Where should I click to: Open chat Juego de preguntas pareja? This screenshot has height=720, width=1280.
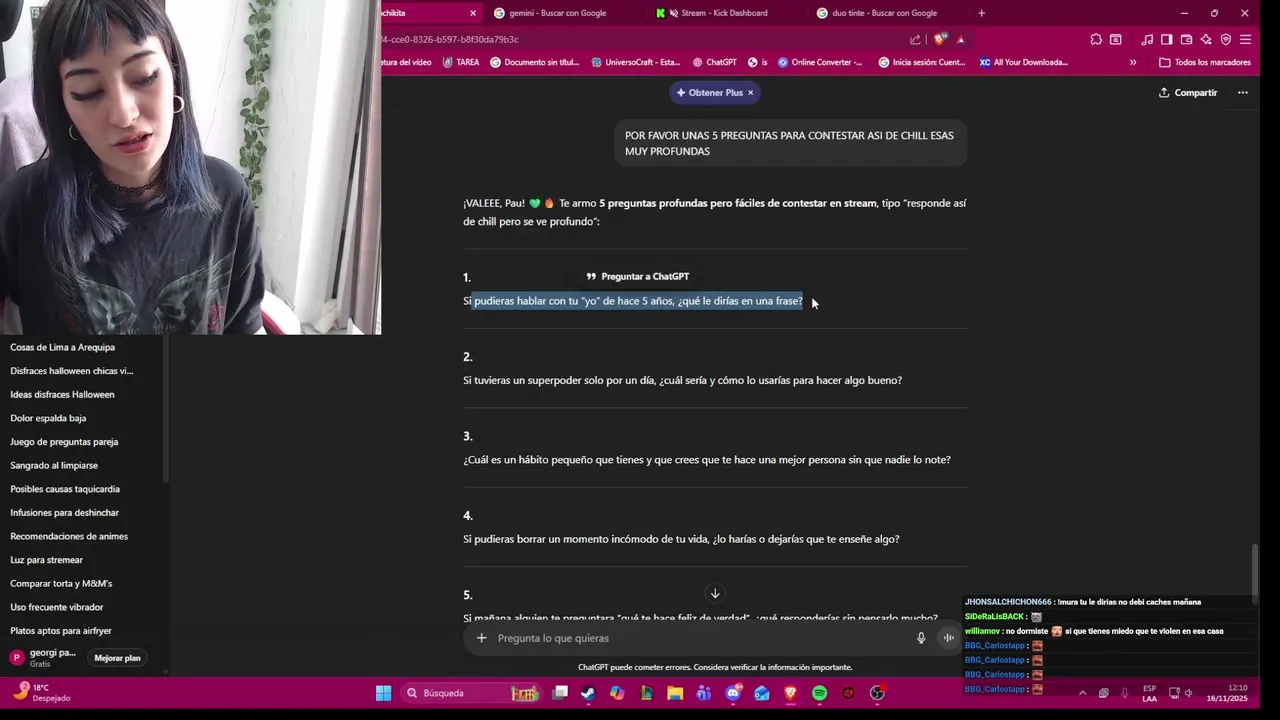coord(64,442)
